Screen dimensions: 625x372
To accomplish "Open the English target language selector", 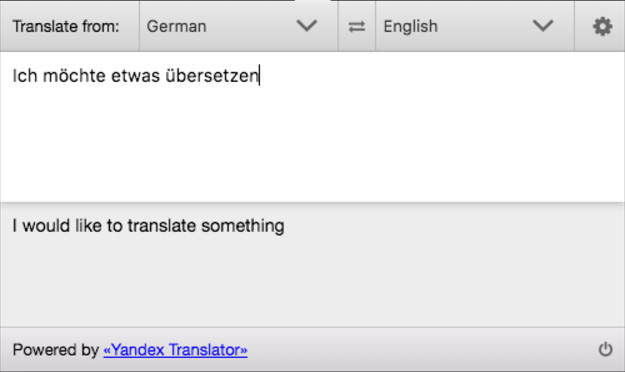I will pyautogui.click(x=475, y=26).
